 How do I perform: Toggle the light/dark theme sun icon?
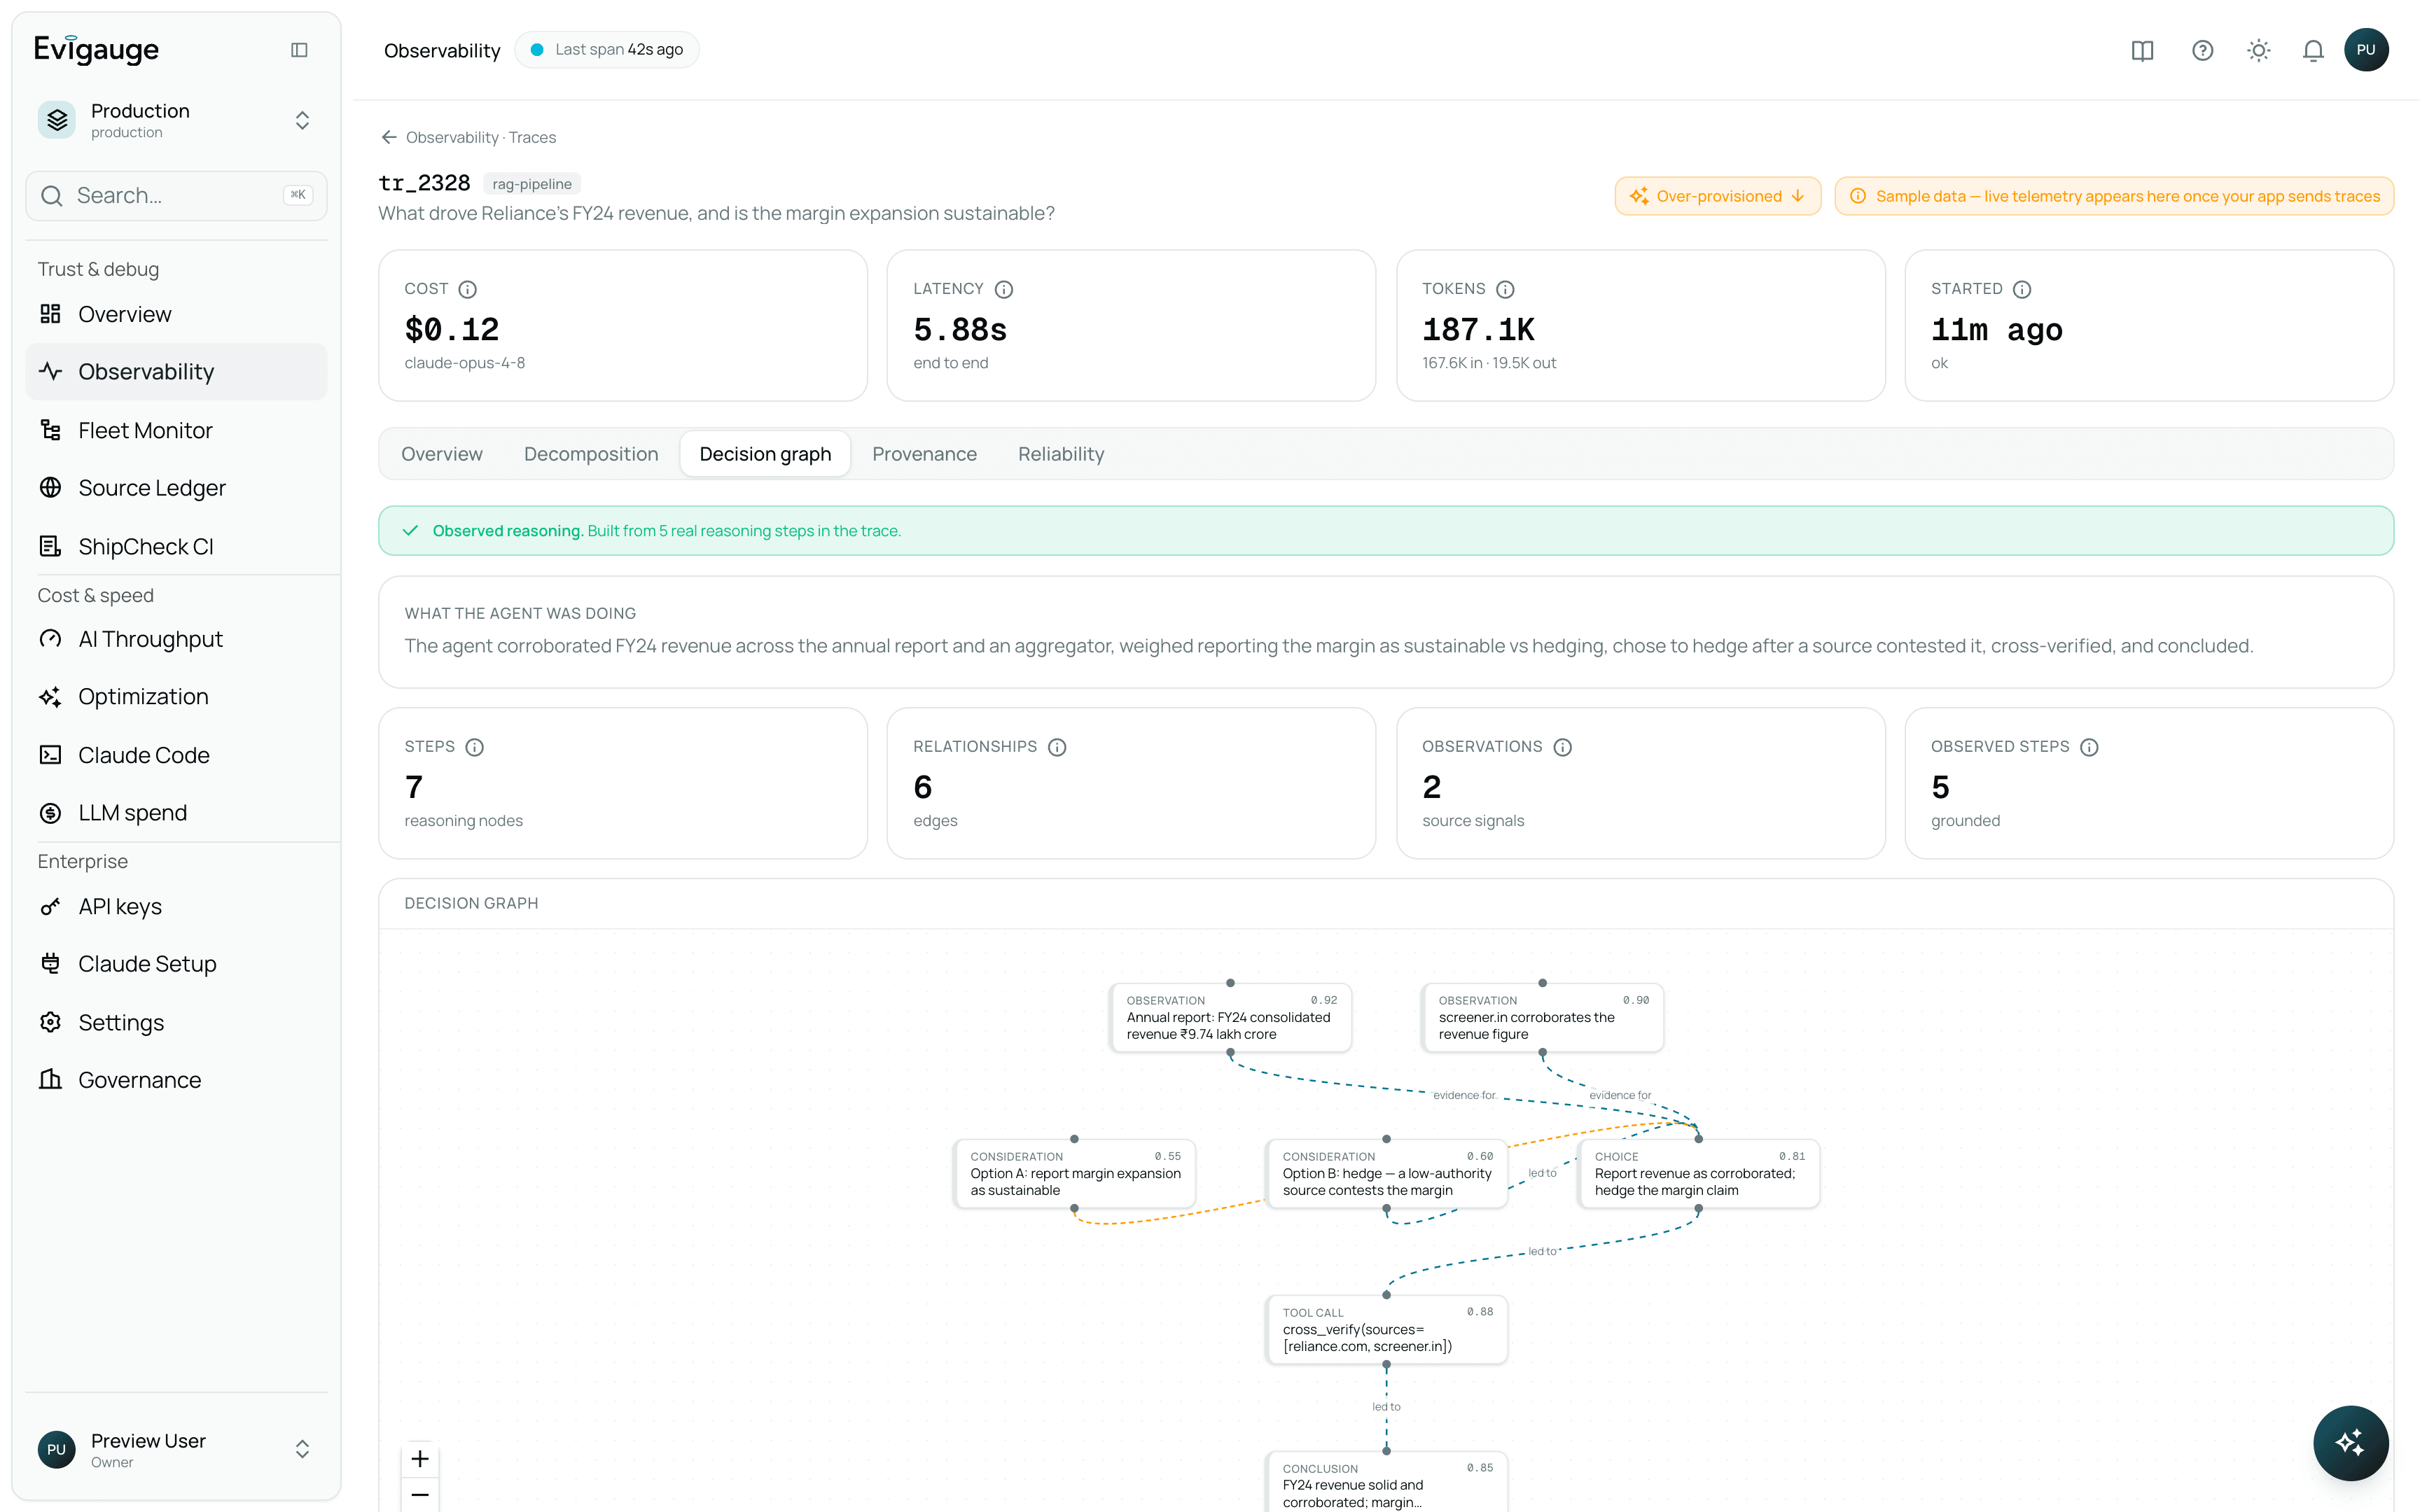point(2258,50)
